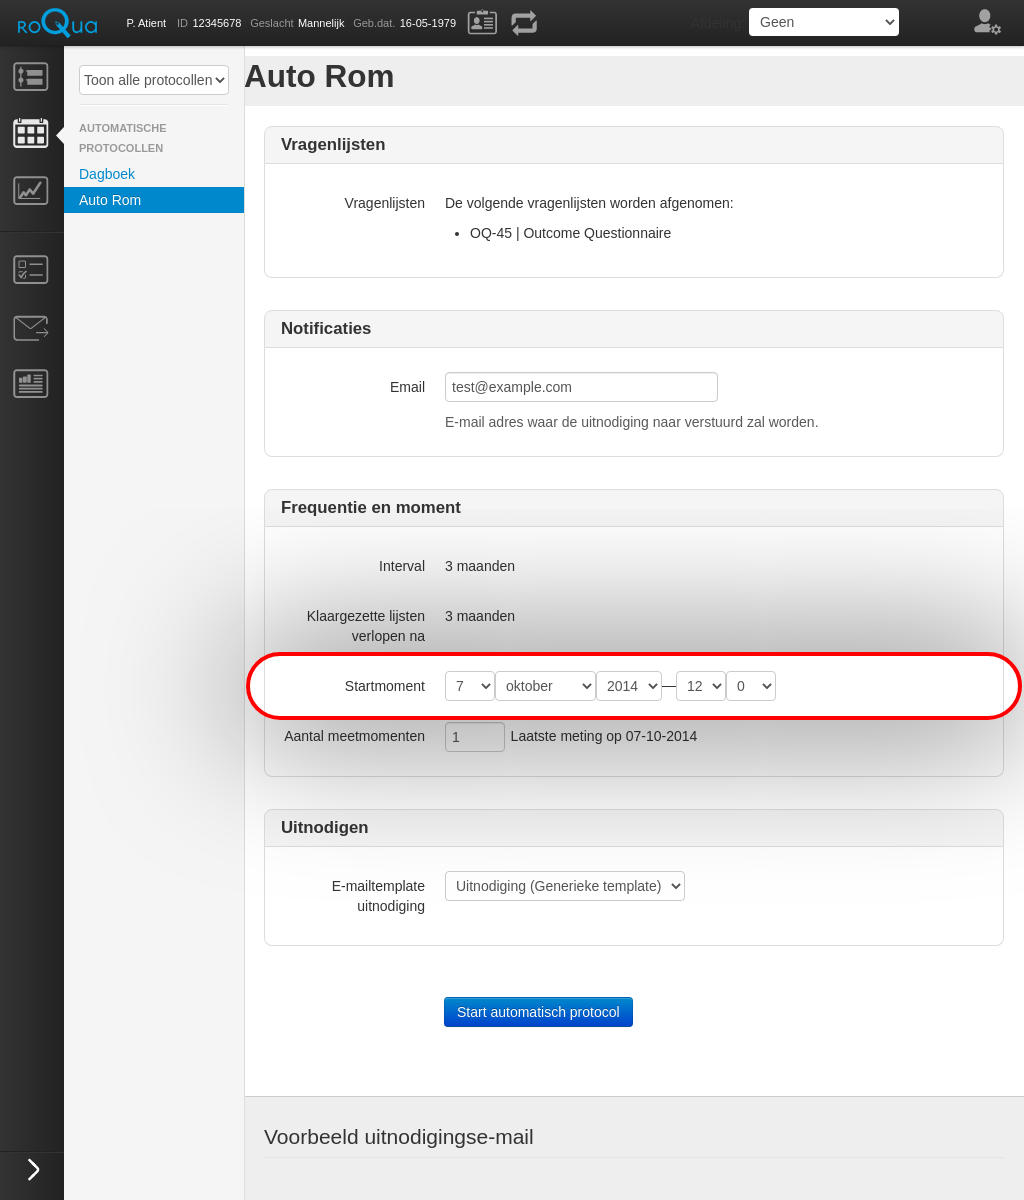Open the checklist sidebar icon

[31, 269]
